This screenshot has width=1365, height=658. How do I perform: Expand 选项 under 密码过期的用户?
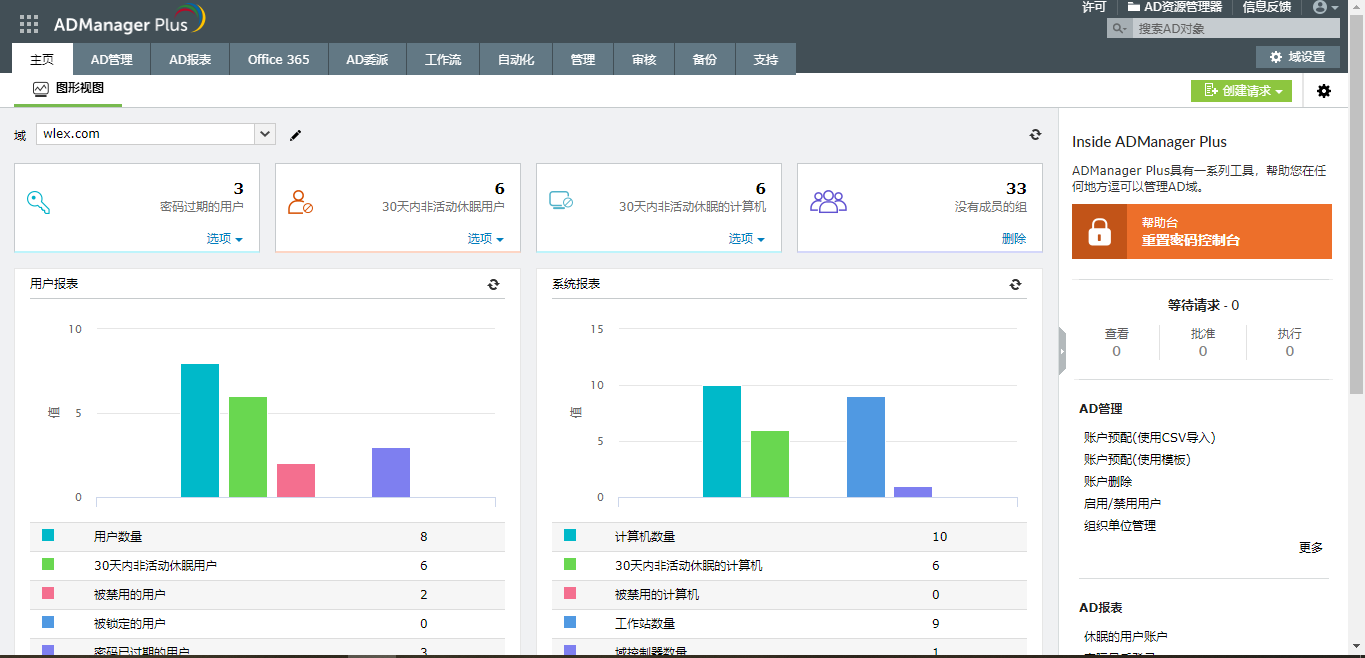tap(225, 239)
